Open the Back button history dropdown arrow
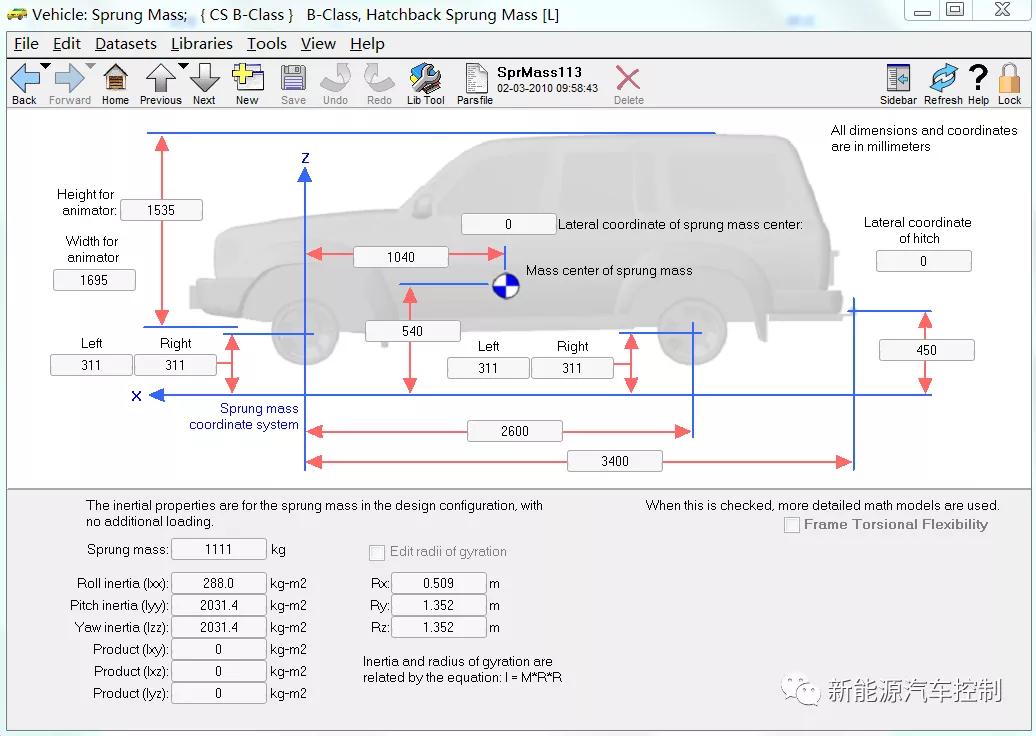 45,67
